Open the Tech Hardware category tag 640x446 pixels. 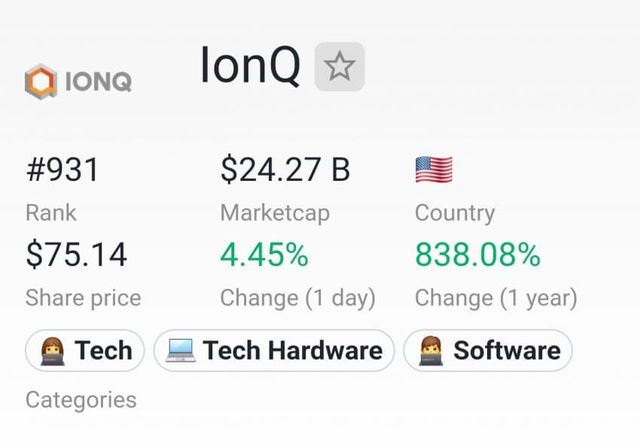click(274, 351)
